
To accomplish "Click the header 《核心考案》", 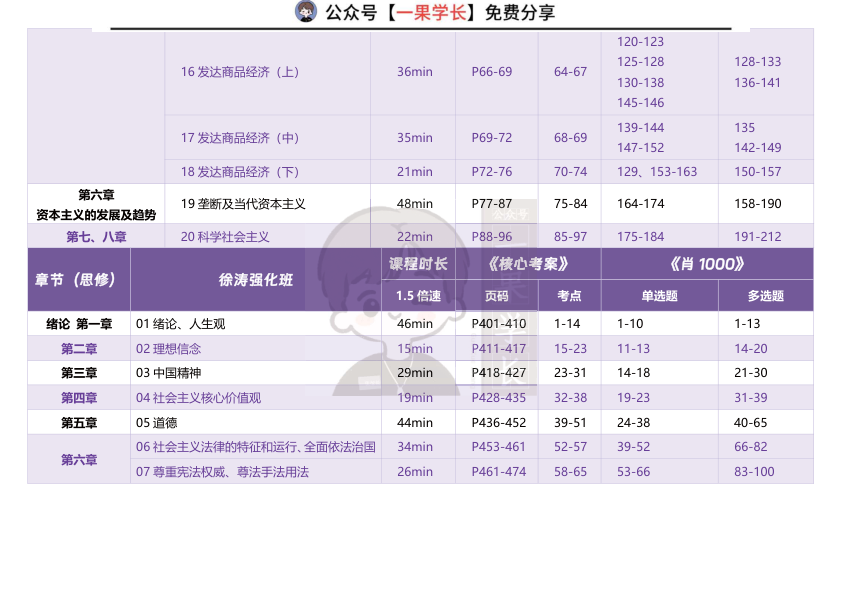I will 528,264.
